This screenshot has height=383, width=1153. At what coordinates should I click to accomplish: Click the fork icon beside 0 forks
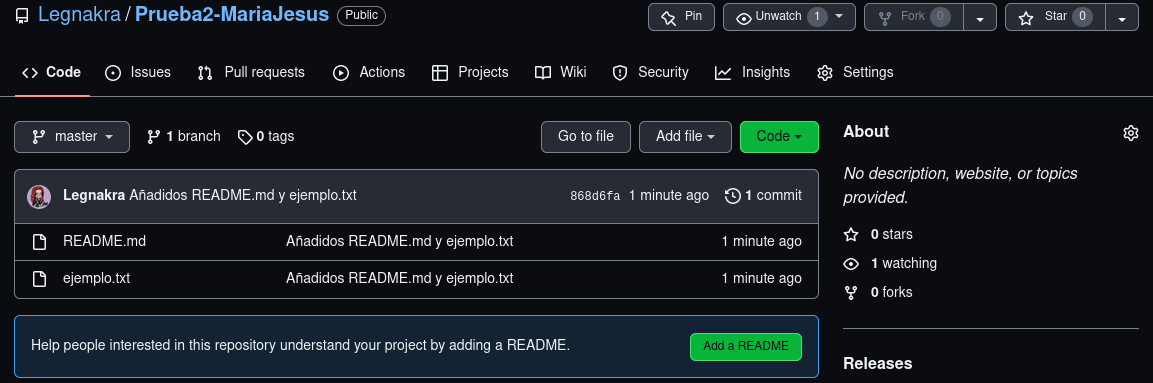click(851, 293)
